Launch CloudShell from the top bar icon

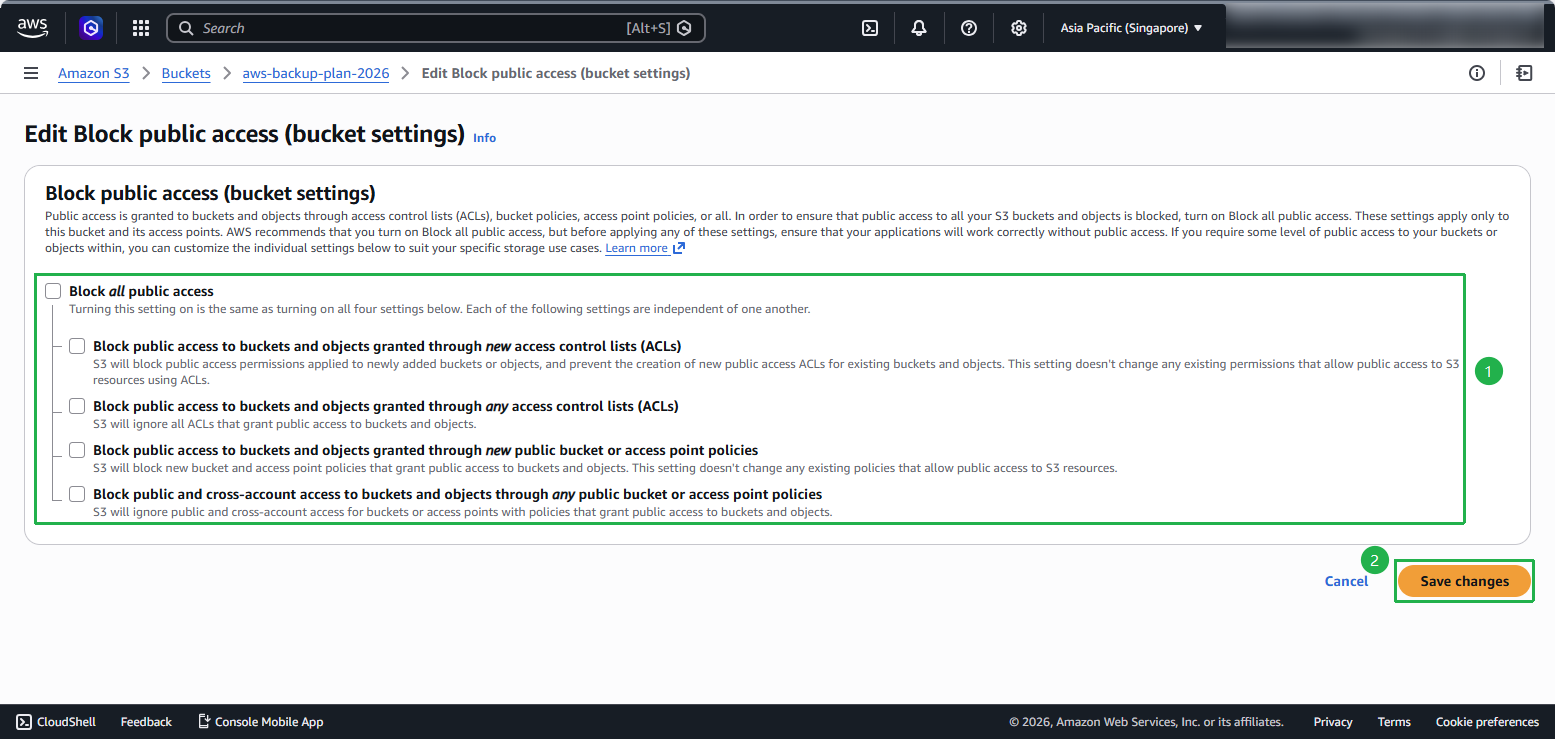tap(870, 28)
